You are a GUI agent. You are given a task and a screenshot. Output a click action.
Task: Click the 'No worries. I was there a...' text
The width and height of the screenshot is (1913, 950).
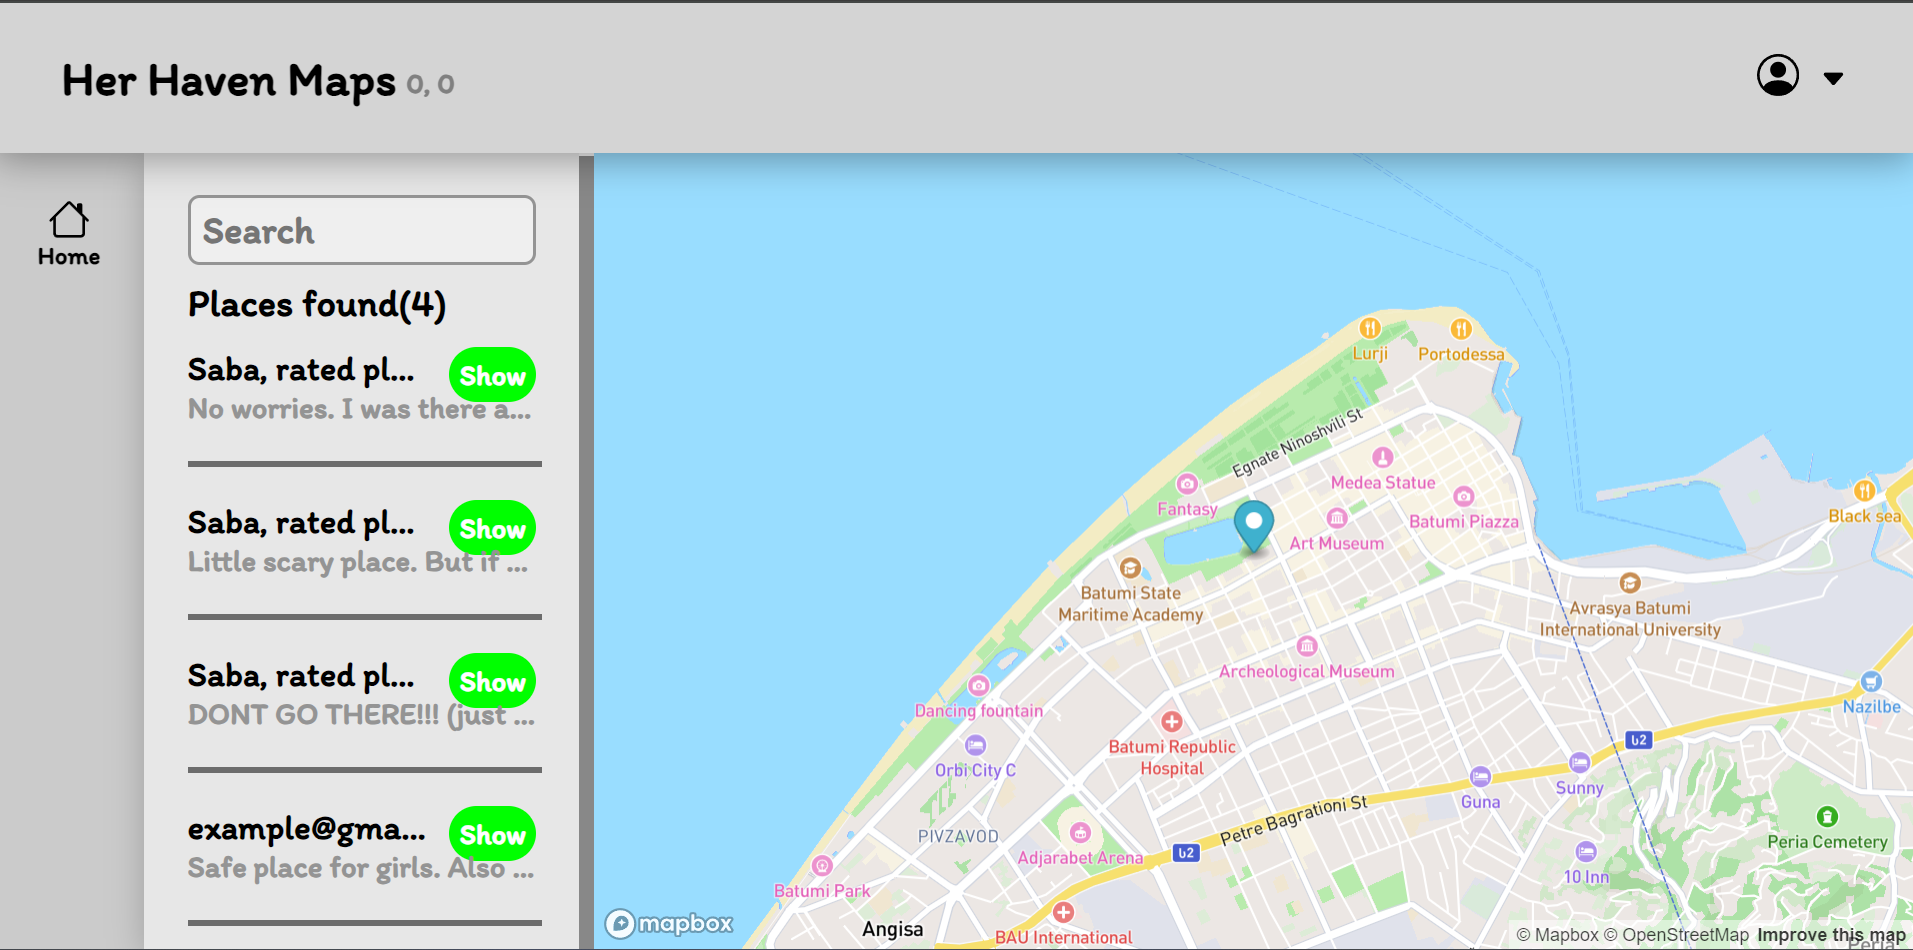pyautogui.click(x=360, y=409)
